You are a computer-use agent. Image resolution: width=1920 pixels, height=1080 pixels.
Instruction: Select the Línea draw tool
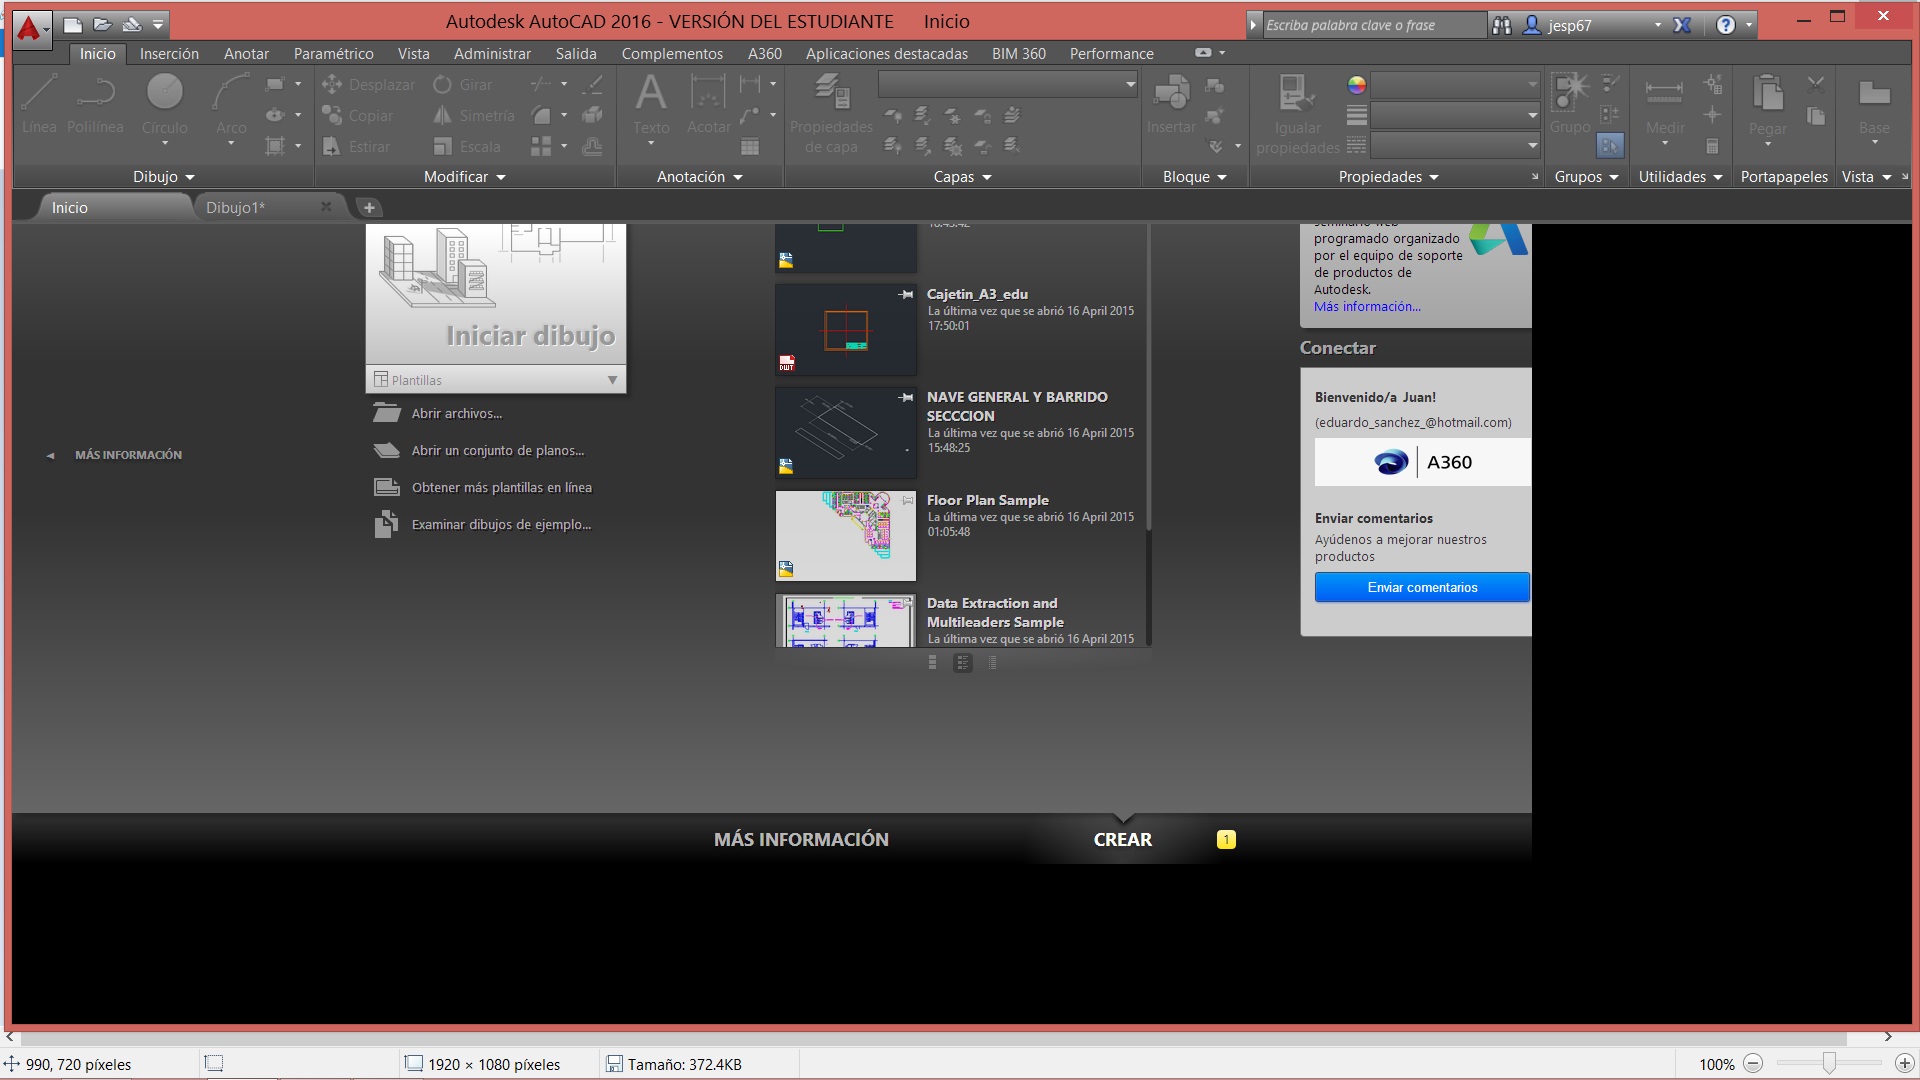[39, 104]
